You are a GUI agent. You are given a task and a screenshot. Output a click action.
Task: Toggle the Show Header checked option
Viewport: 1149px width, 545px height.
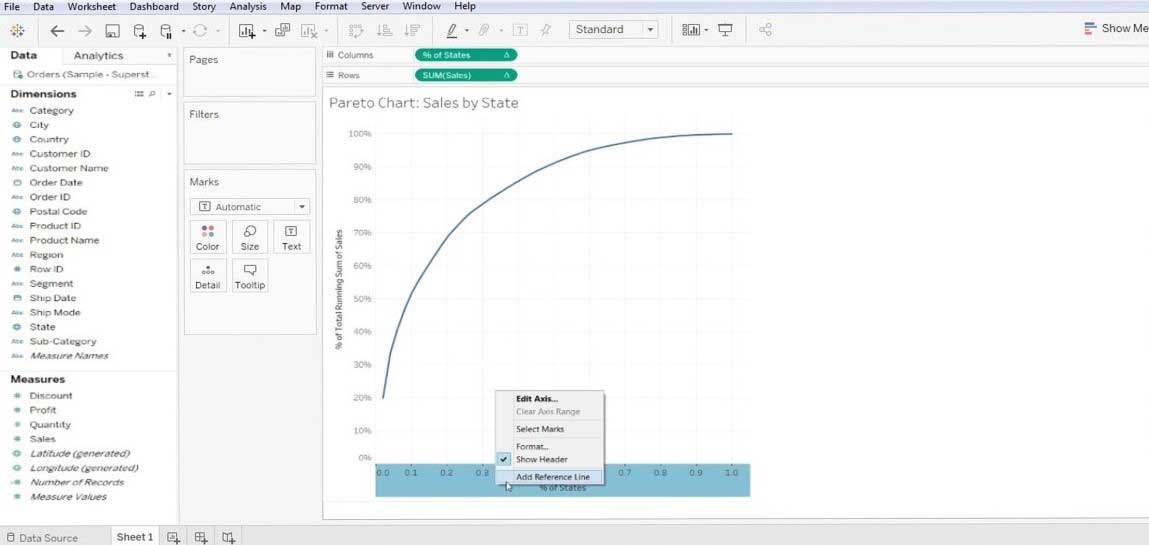[550, 459]
